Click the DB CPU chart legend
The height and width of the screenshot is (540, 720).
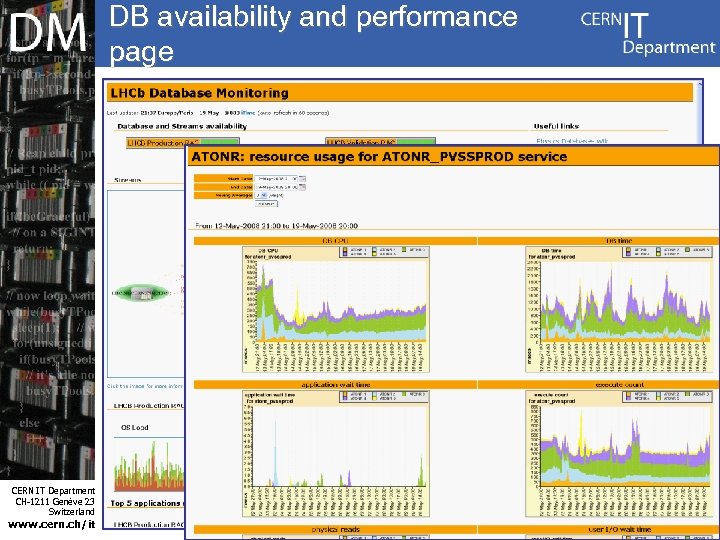tap(384, 252)
